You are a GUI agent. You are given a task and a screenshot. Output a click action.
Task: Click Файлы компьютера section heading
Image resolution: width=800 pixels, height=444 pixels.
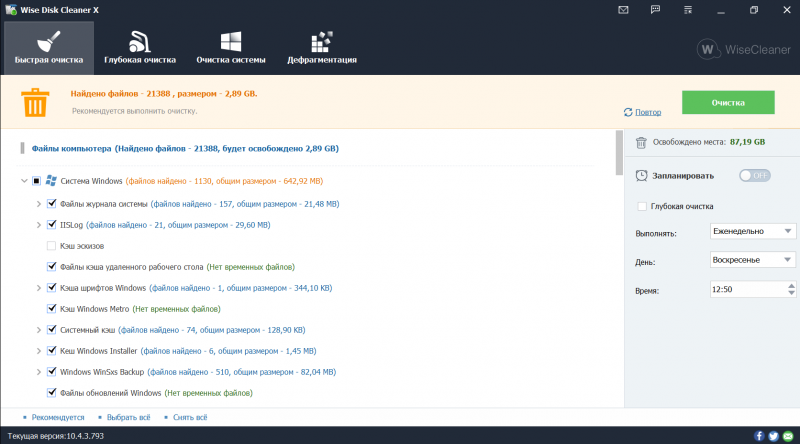[x=185, y=149]
